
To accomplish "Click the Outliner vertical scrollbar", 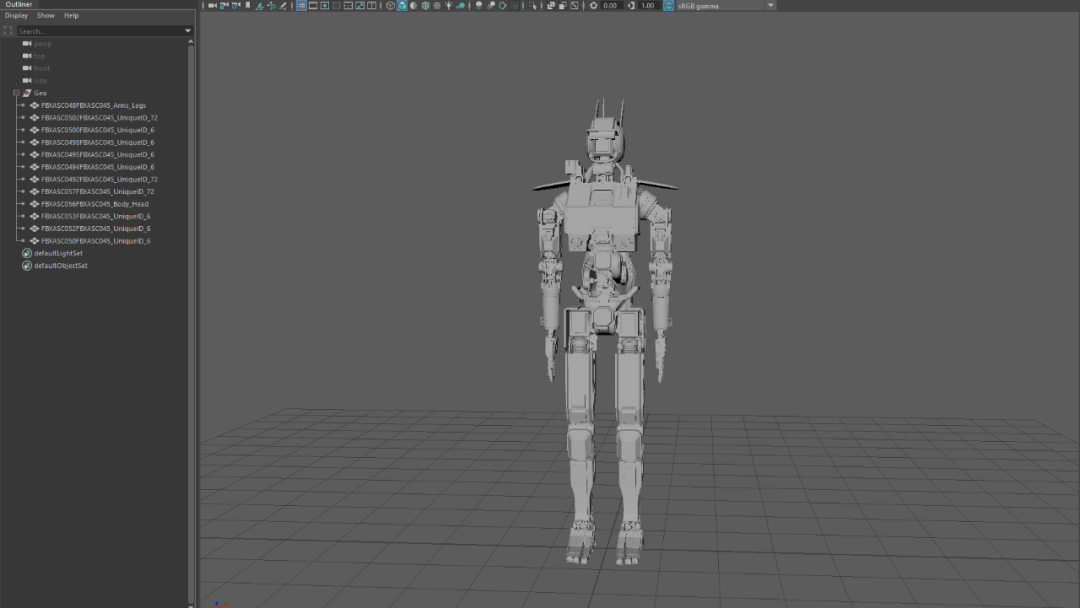I will pyautogui.click(x=192, y=300).
